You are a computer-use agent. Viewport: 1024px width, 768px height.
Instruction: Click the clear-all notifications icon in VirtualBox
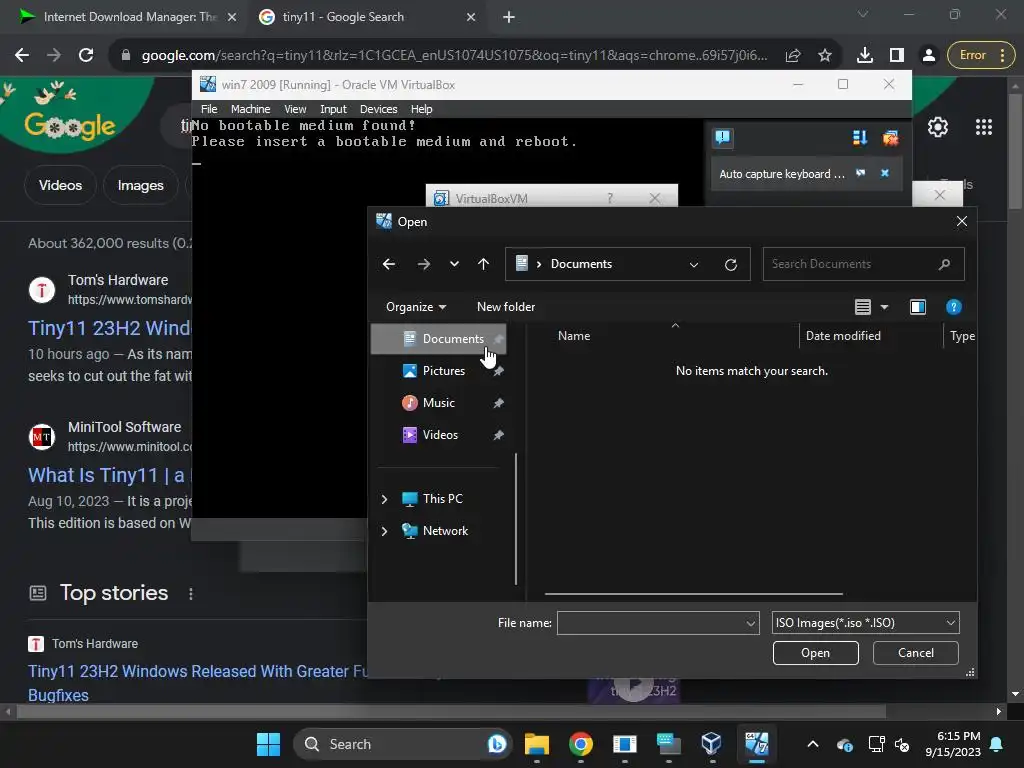(x=890, y=137)
